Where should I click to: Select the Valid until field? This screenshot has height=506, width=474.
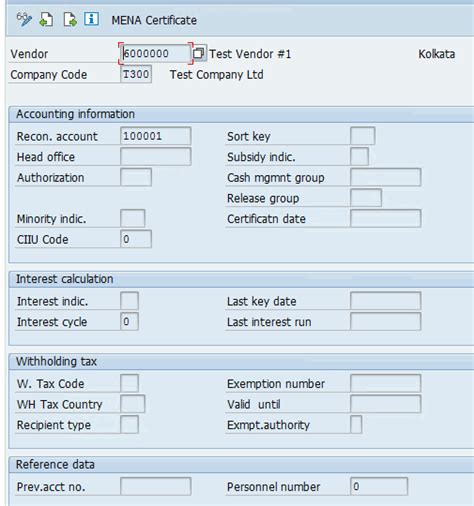coord(386,404)
